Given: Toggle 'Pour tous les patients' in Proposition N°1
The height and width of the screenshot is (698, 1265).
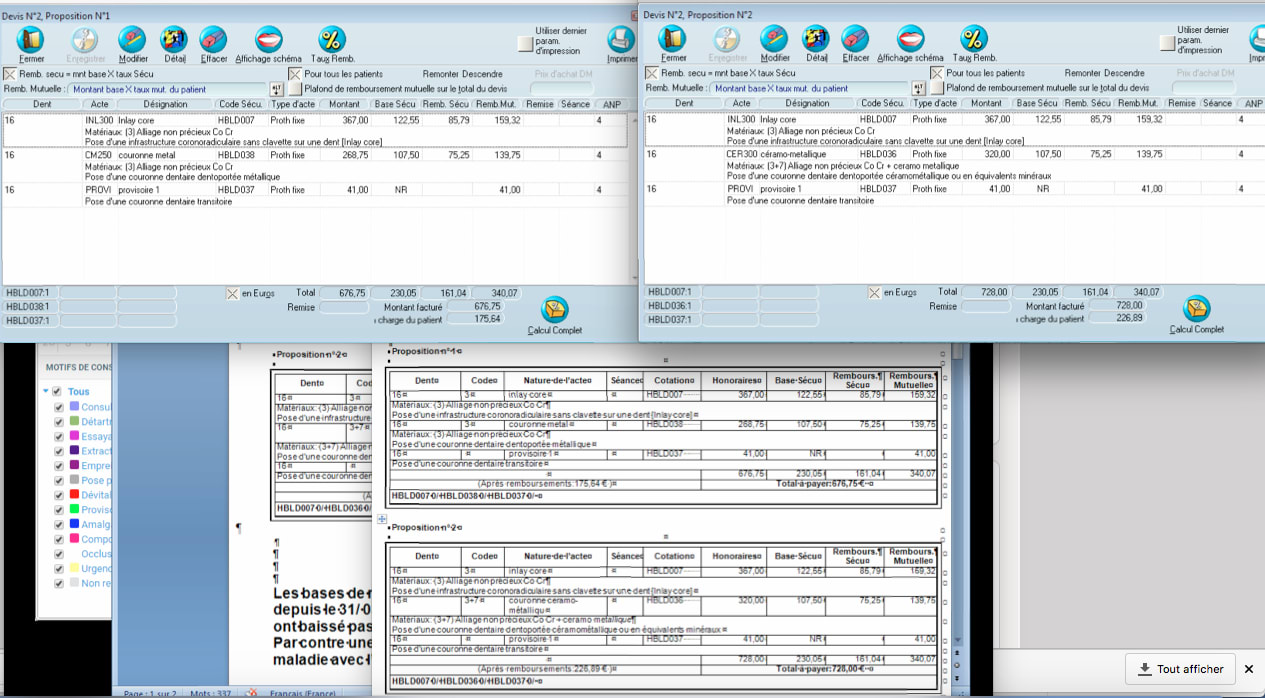Looking at the screenshot, I should point(296,73).
